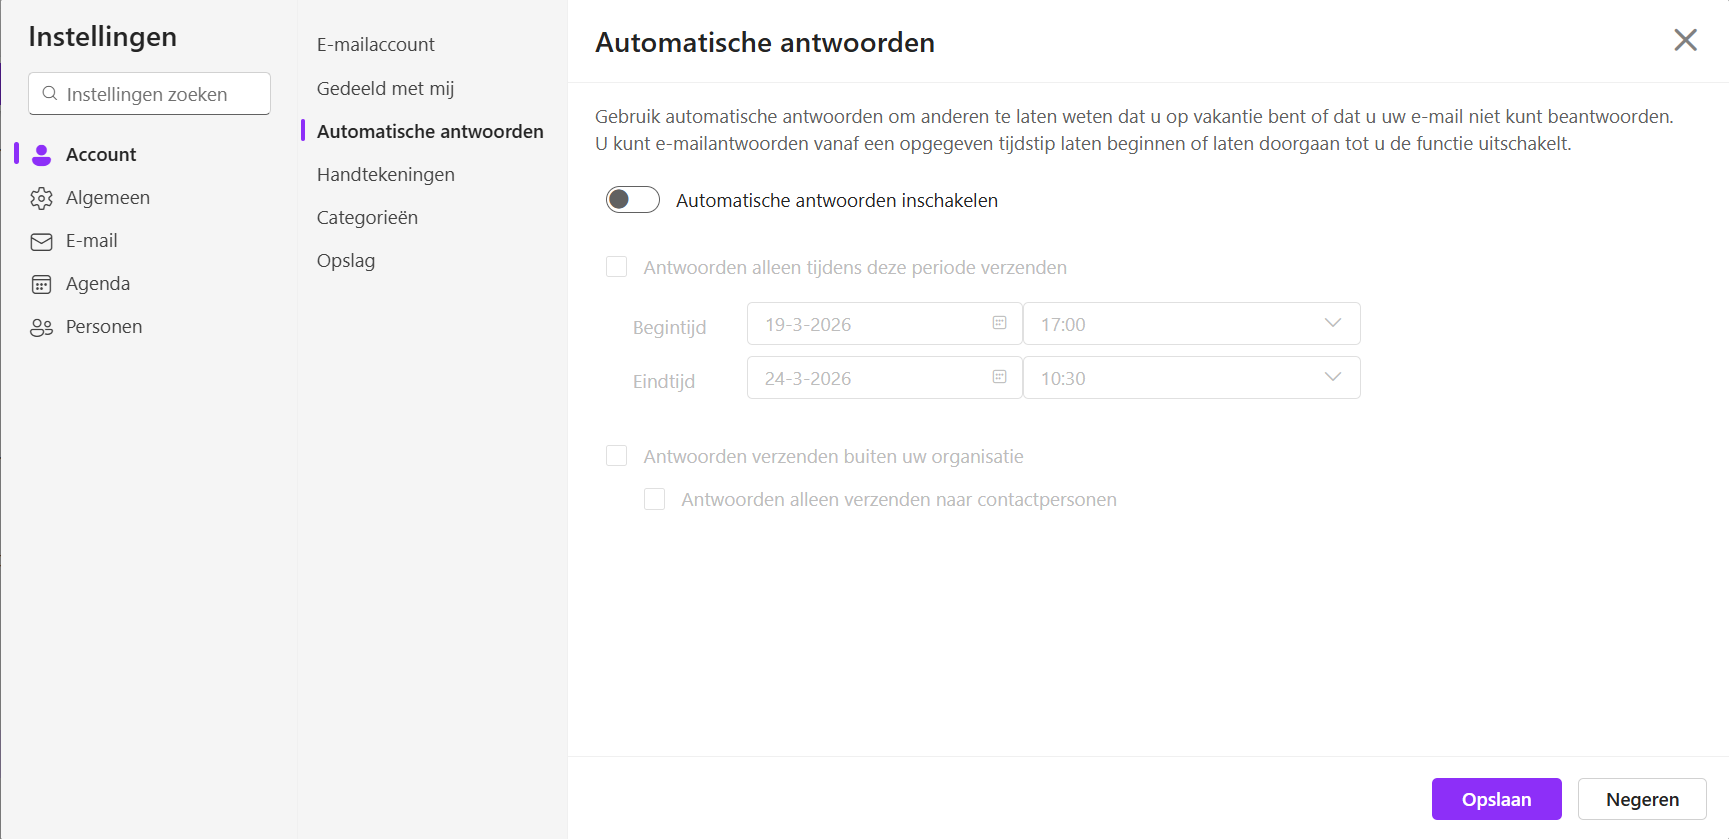The image size is (1729, 839).
Task: Click the Account person icon
Action: (41, 155)
